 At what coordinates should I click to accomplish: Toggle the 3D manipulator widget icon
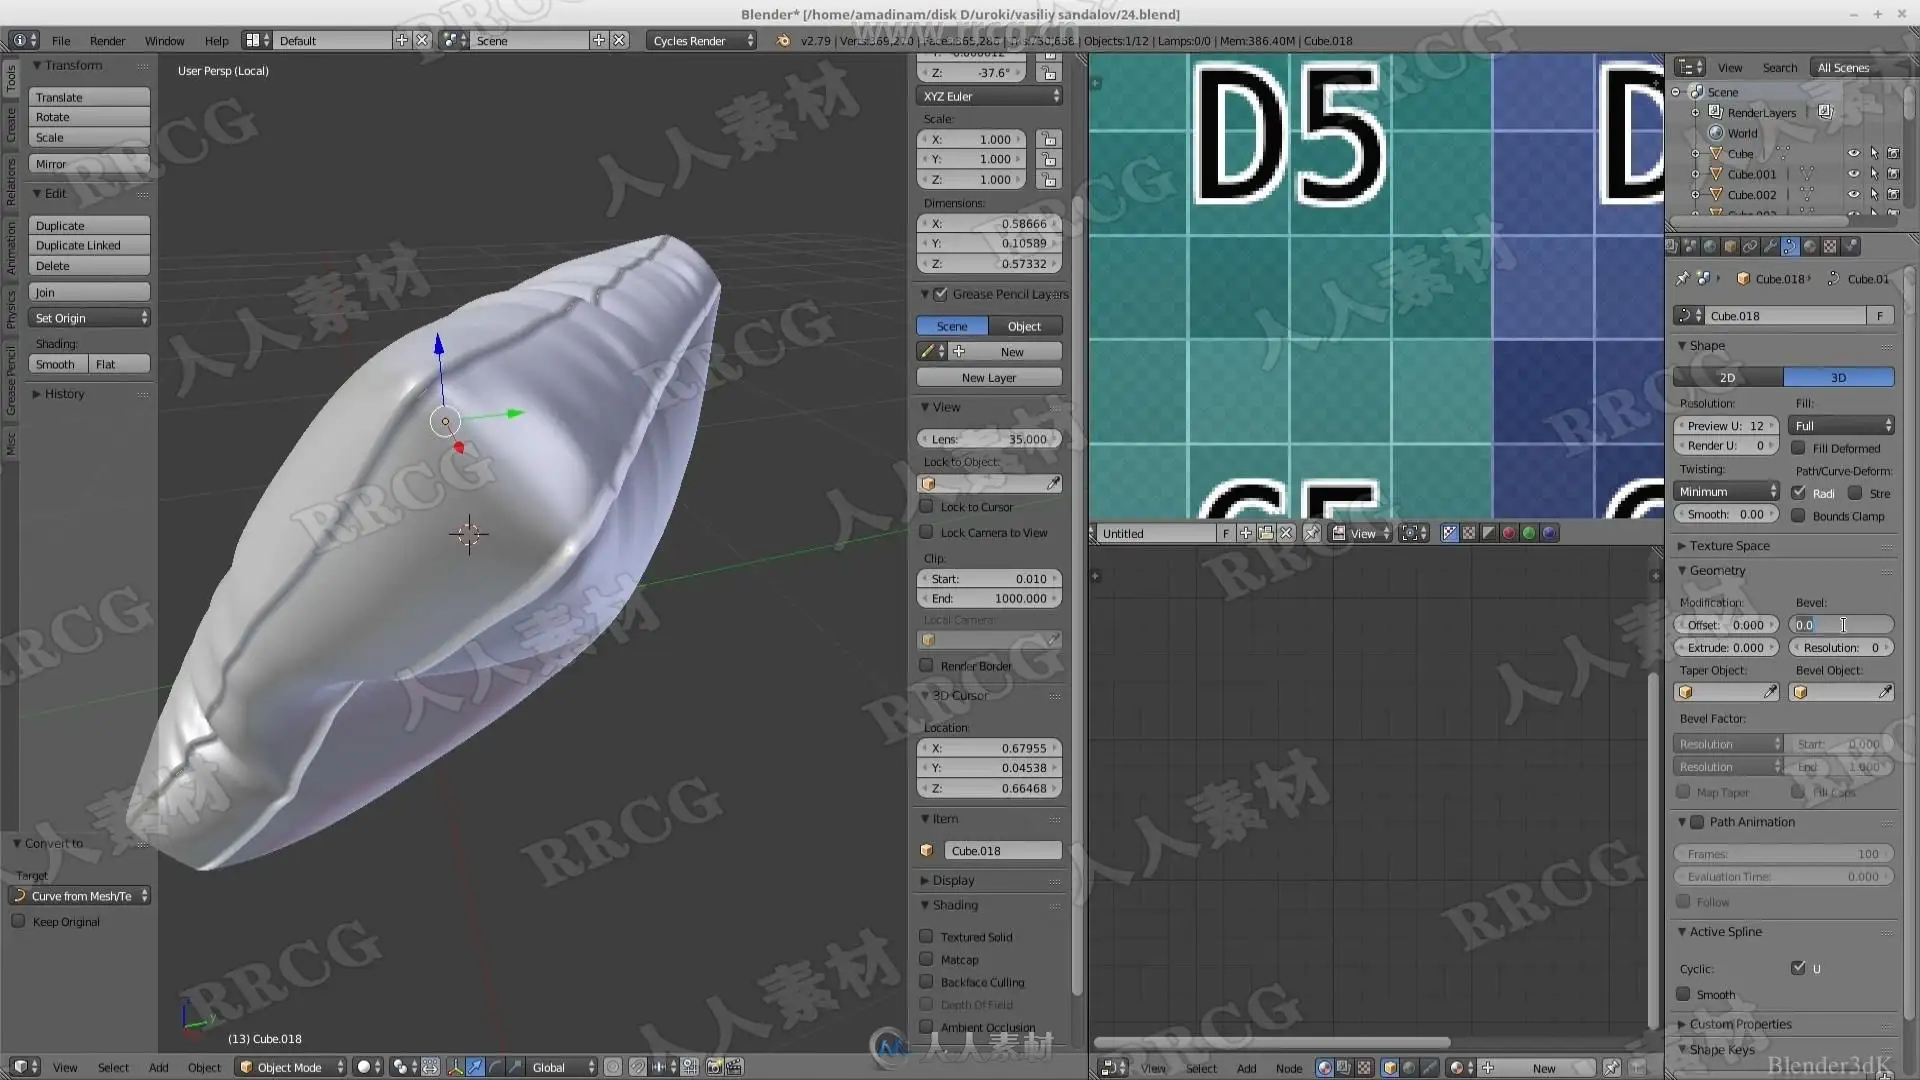point(456,1067)
